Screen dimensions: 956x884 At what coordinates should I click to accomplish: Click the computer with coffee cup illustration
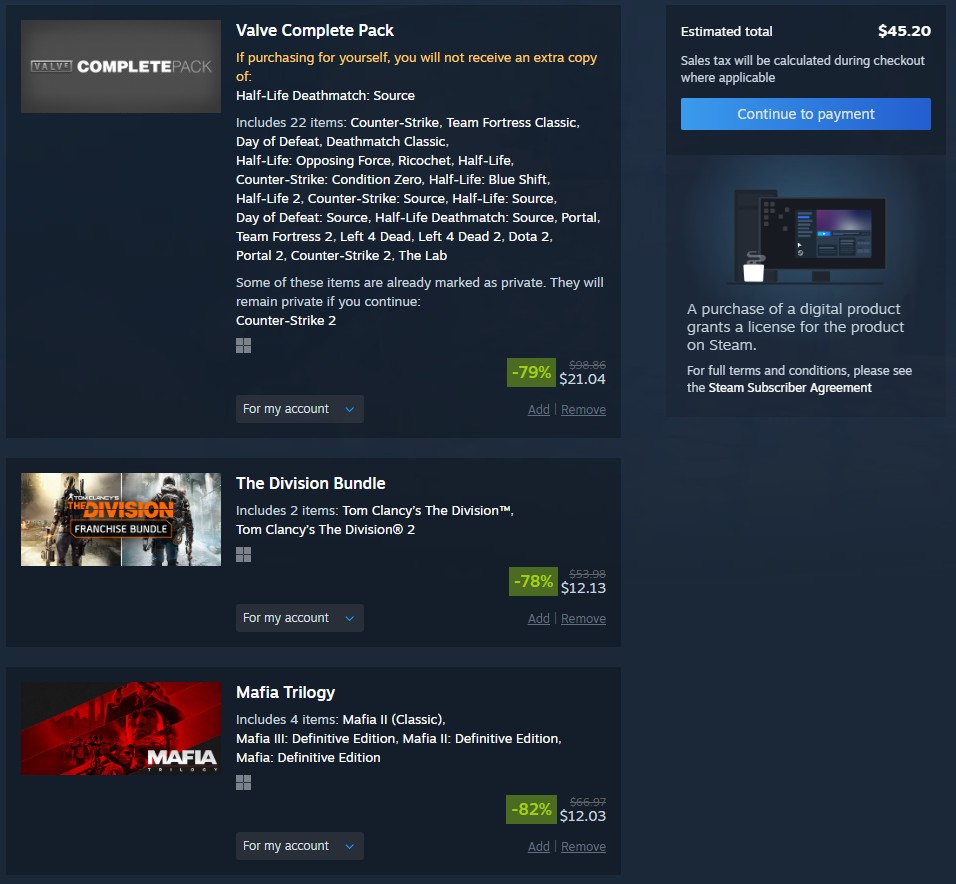pyautogui.click(x=806, y=237)
